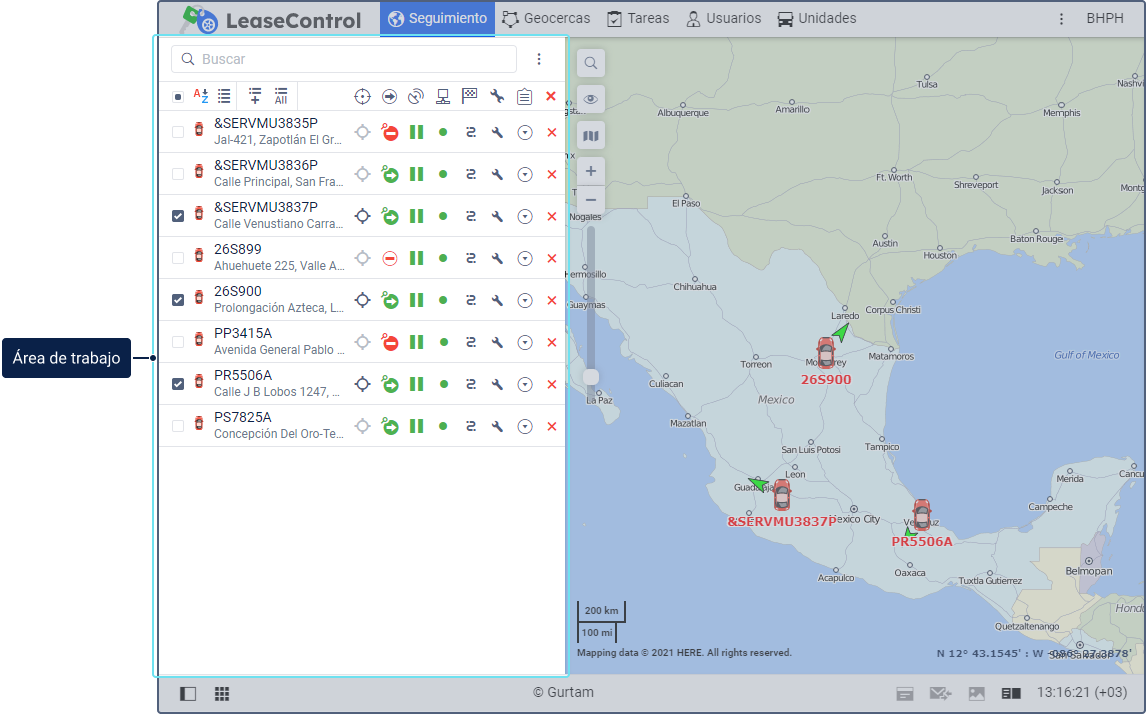Image resolution: width=1146 pixels, height=714 pixels.
Task: Toggle map visibility eye icon
Action: pos(591,99)
